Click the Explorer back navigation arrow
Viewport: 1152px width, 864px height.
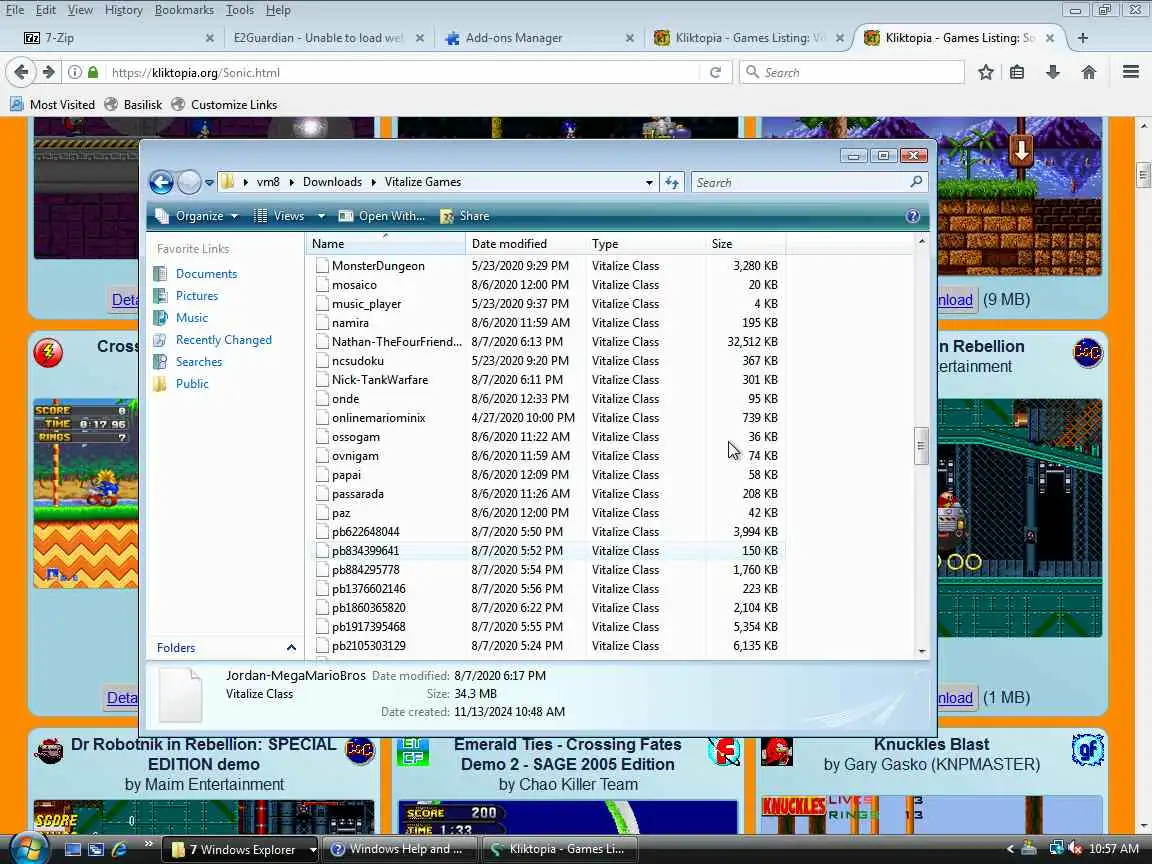(162, 182)
